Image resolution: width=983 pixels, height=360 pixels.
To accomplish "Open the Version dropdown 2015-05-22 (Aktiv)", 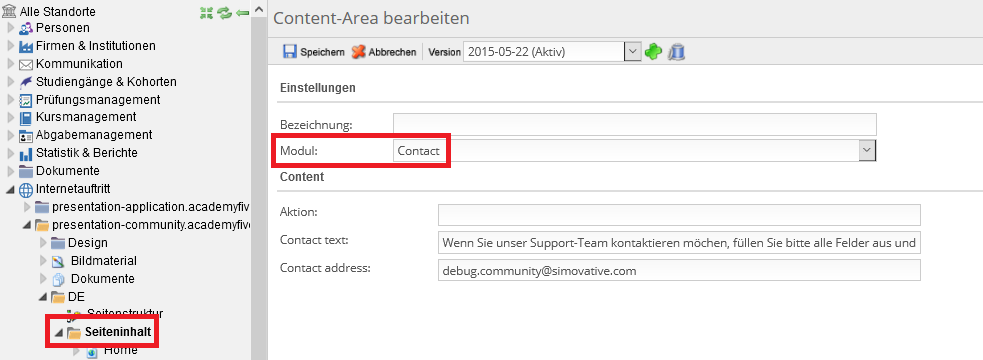I will pos(552,52).
